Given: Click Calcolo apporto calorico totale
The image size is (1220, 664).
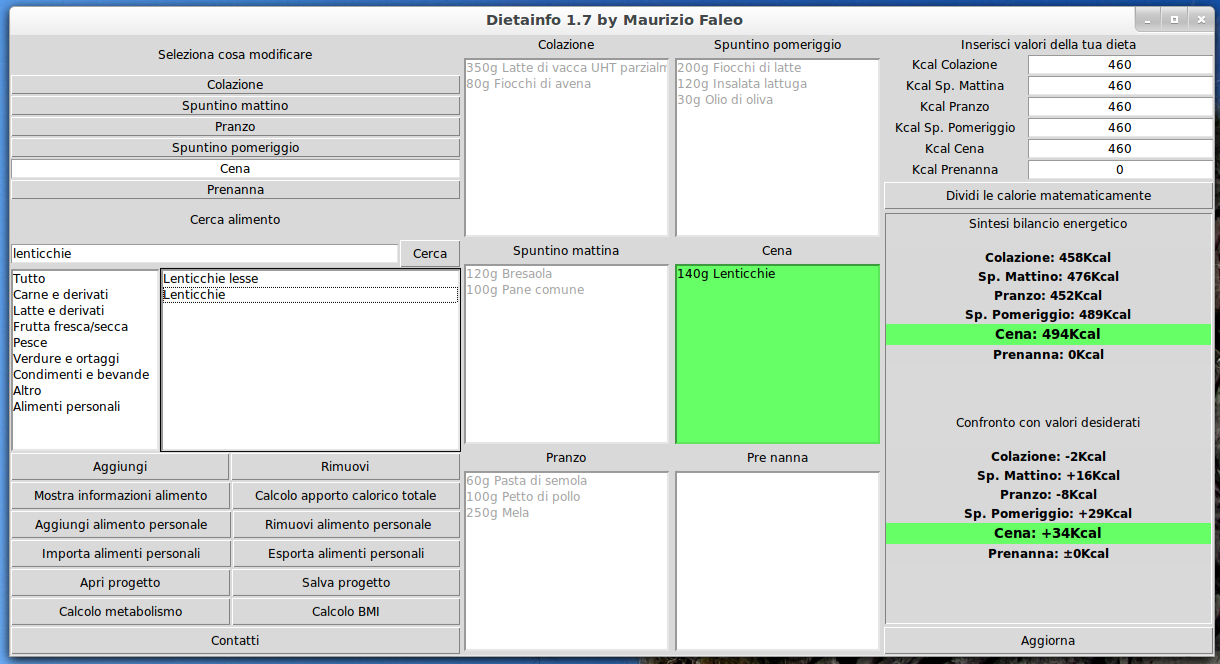Looking at the screenshot, I should [345, 496].
